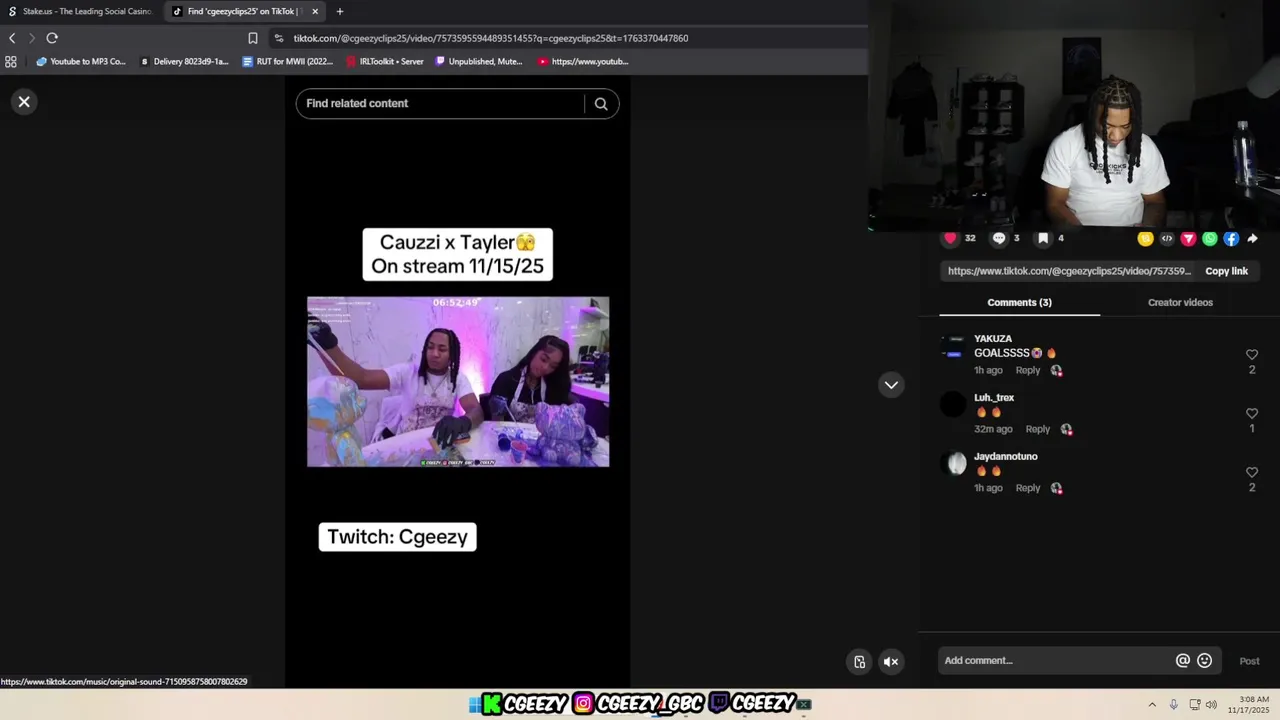Close the TikTok video viewer with X
Viewport: 1280px width, 720px height.
coord(24,102)
